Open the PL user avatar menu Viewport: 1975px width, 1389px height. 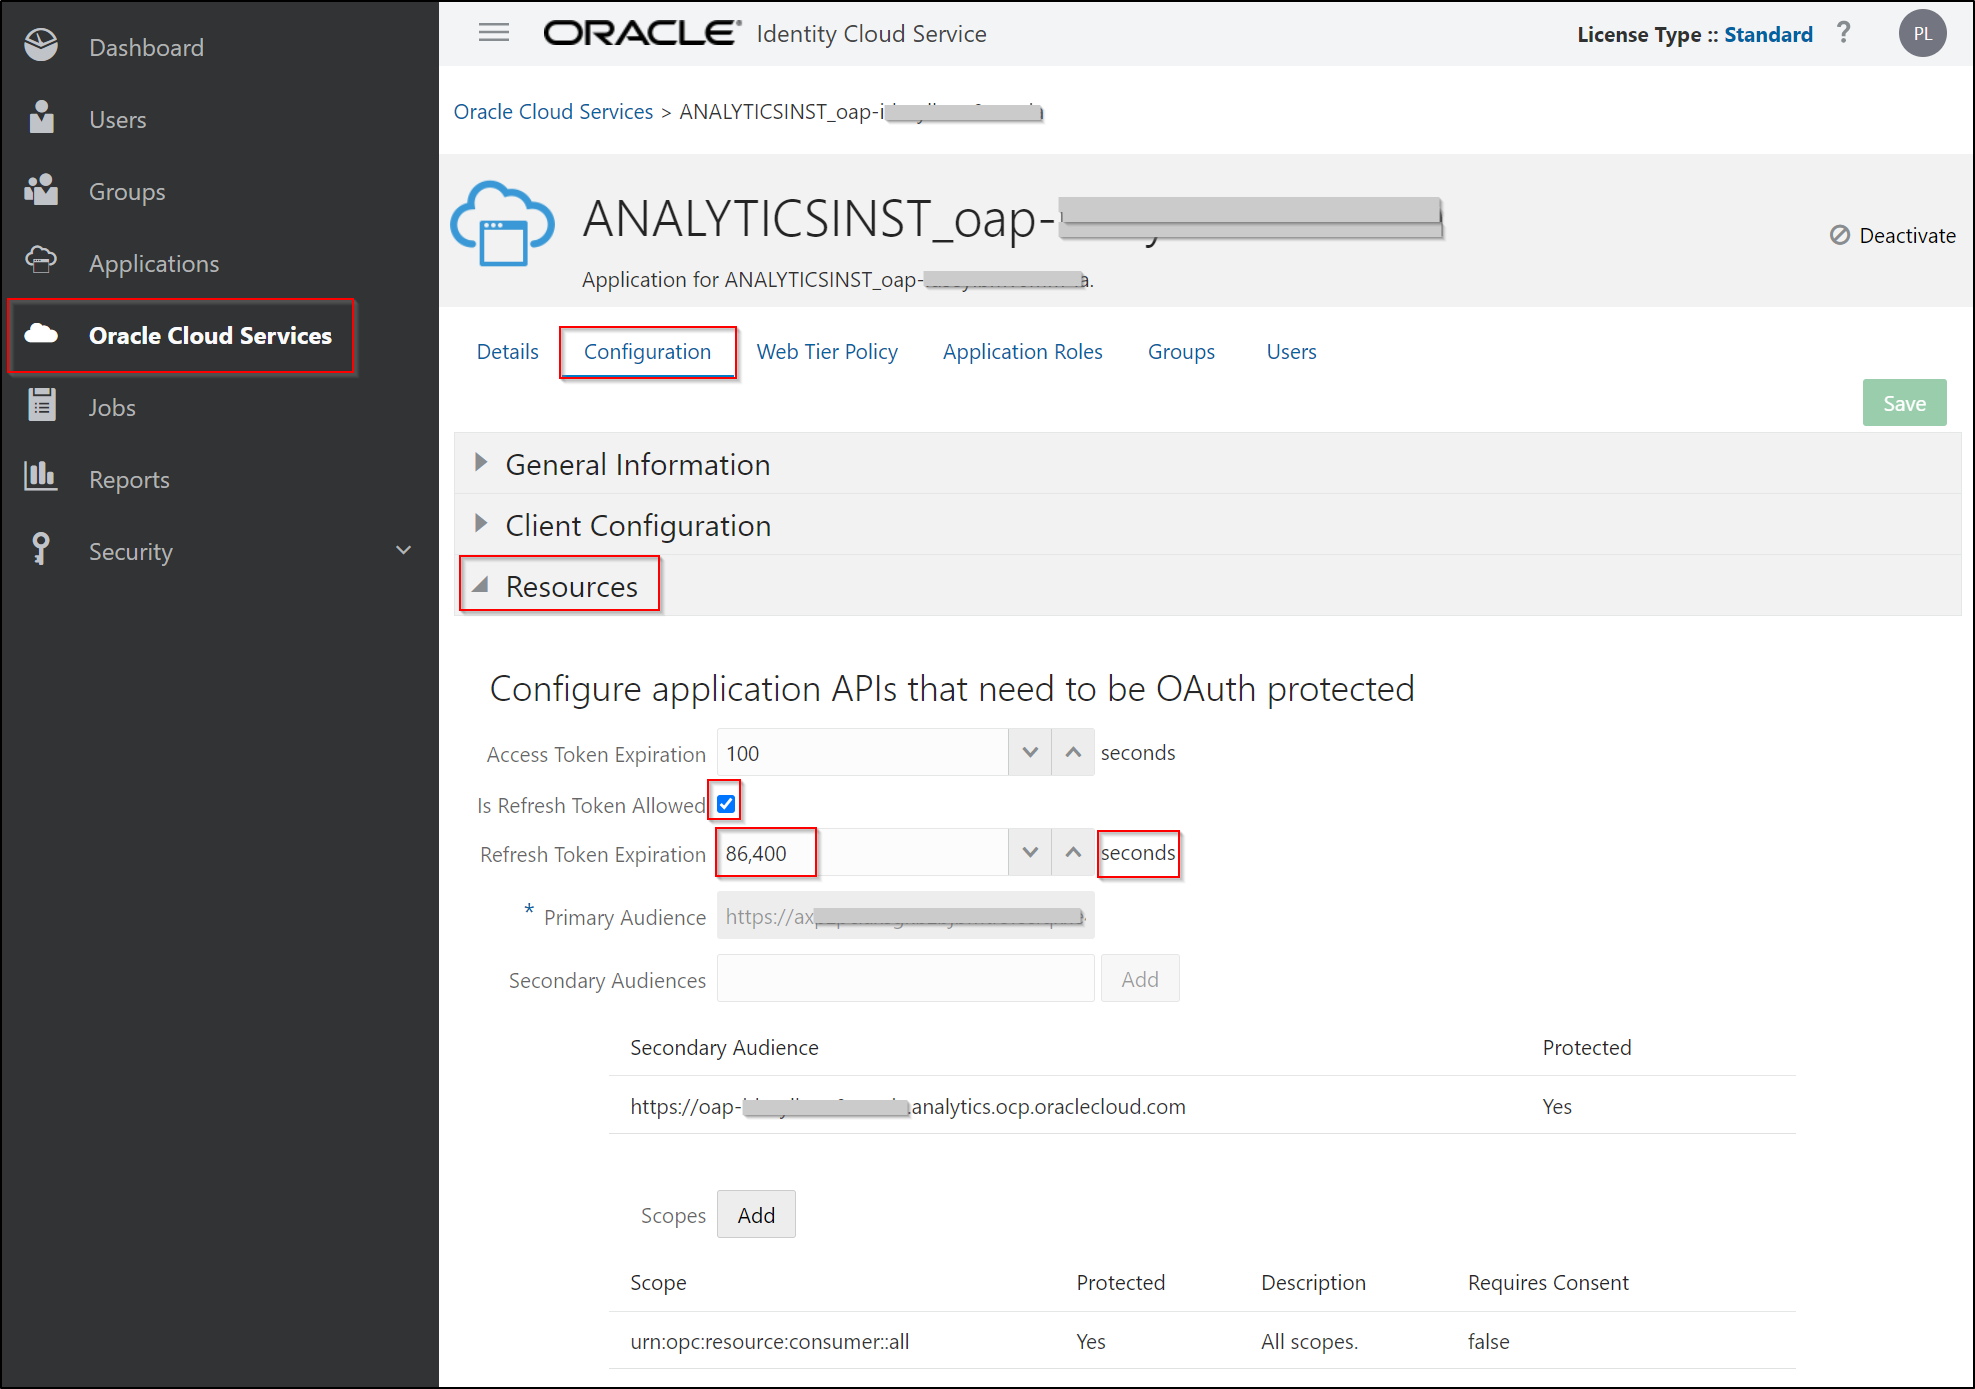tap(1922, 33)
